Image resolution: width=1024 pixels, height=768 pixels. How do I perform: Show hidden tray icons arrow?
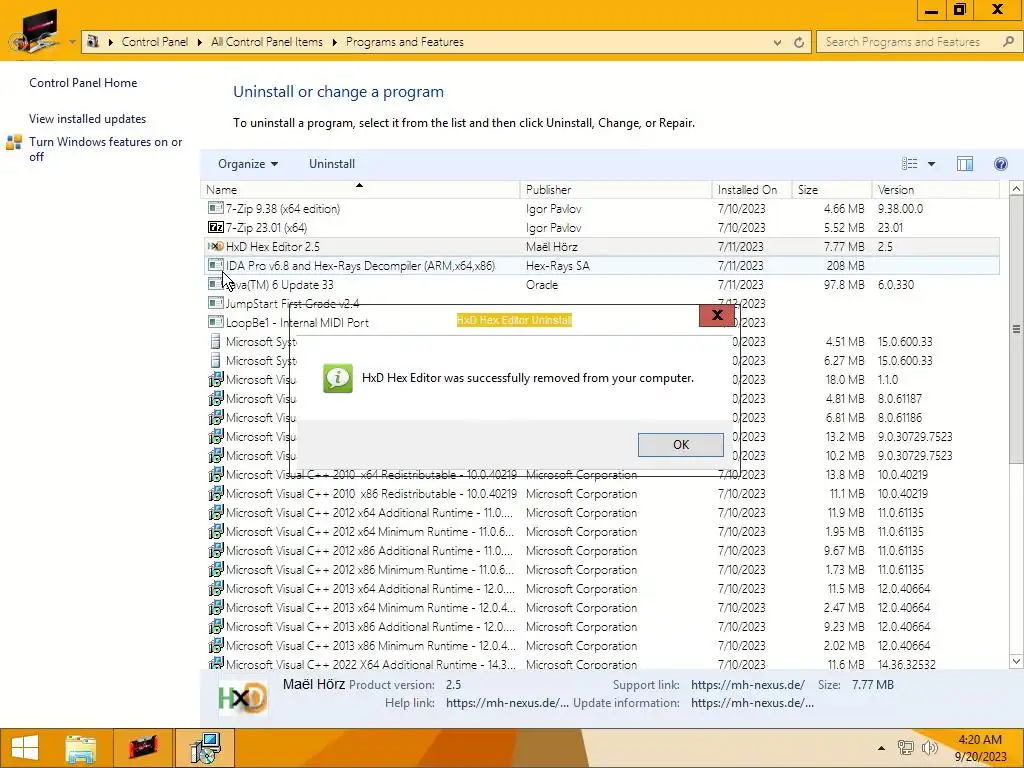click(x=881, y=748)
